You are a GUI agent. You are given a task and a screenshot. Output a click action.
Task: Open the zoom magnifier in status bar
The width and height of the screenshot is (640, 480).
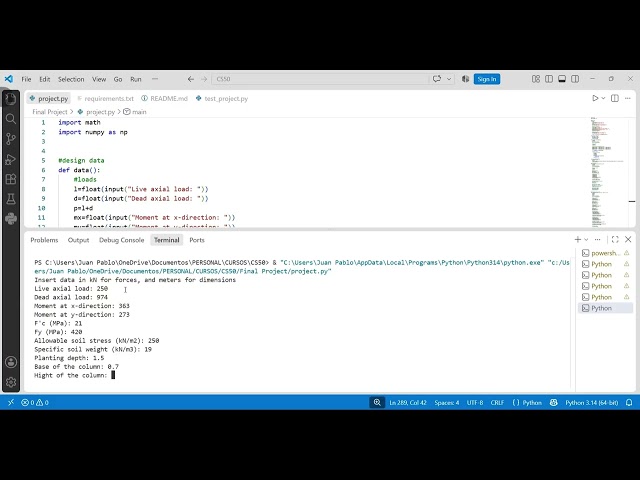coord(377,402)
